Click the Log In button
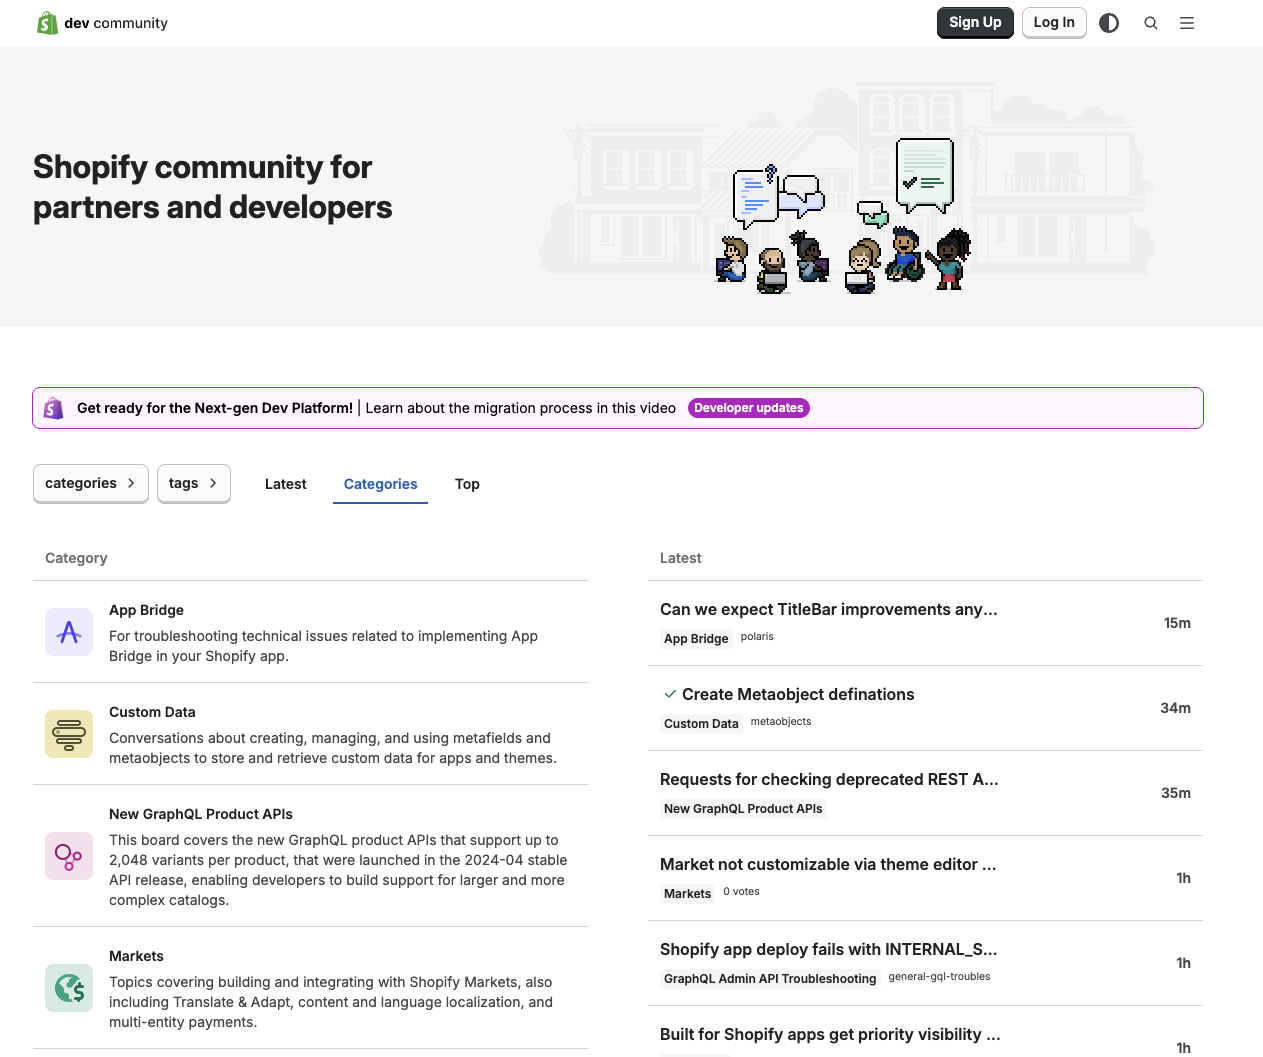The image size is (1263, 1057). pos(1054,22)
